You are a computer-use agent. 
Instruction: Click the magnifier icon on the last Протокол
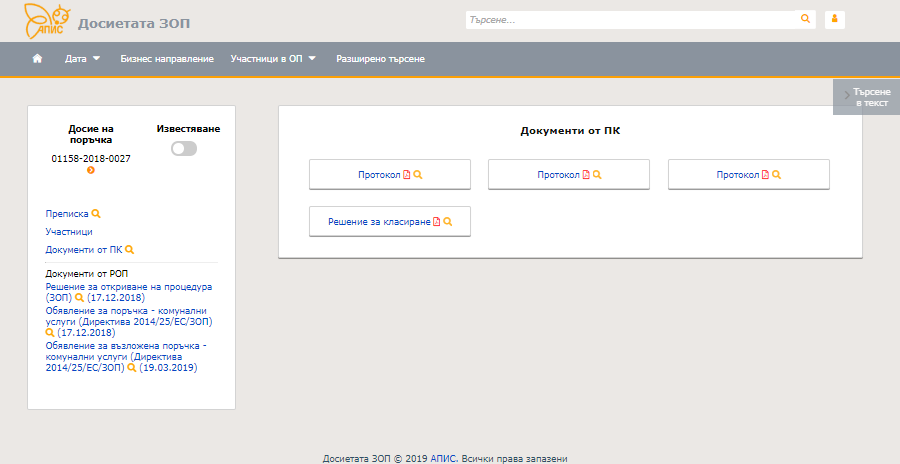[x=777, y=175]
